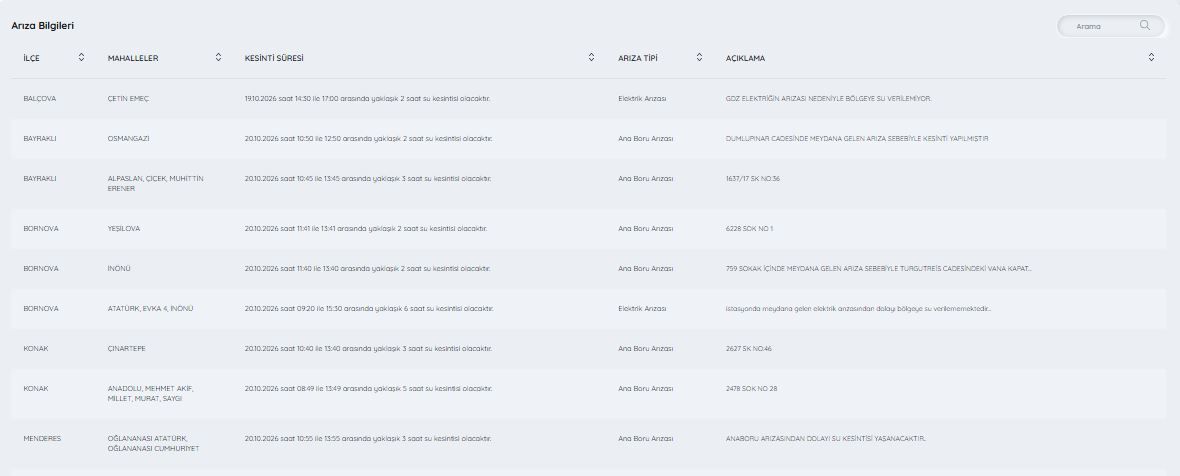
Task: Select ATATÜRK, EVKA 4, İNÖNÜ cell
Action: [151, 308]
